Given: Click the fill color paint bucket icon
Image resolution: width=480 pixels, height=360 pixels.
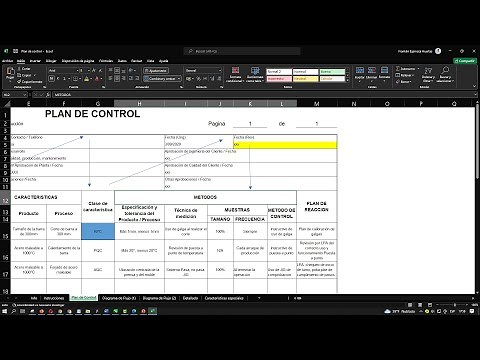Looking at the screenshot, I should tap(87, 79).
